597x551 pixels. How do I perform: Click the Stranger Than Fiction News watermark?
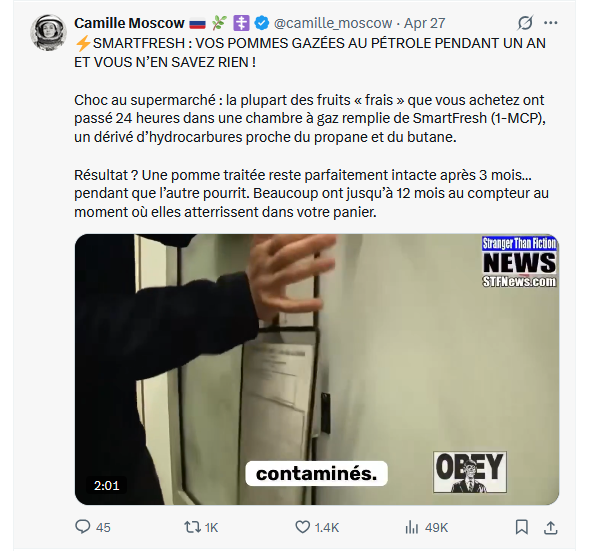point(519,262)
